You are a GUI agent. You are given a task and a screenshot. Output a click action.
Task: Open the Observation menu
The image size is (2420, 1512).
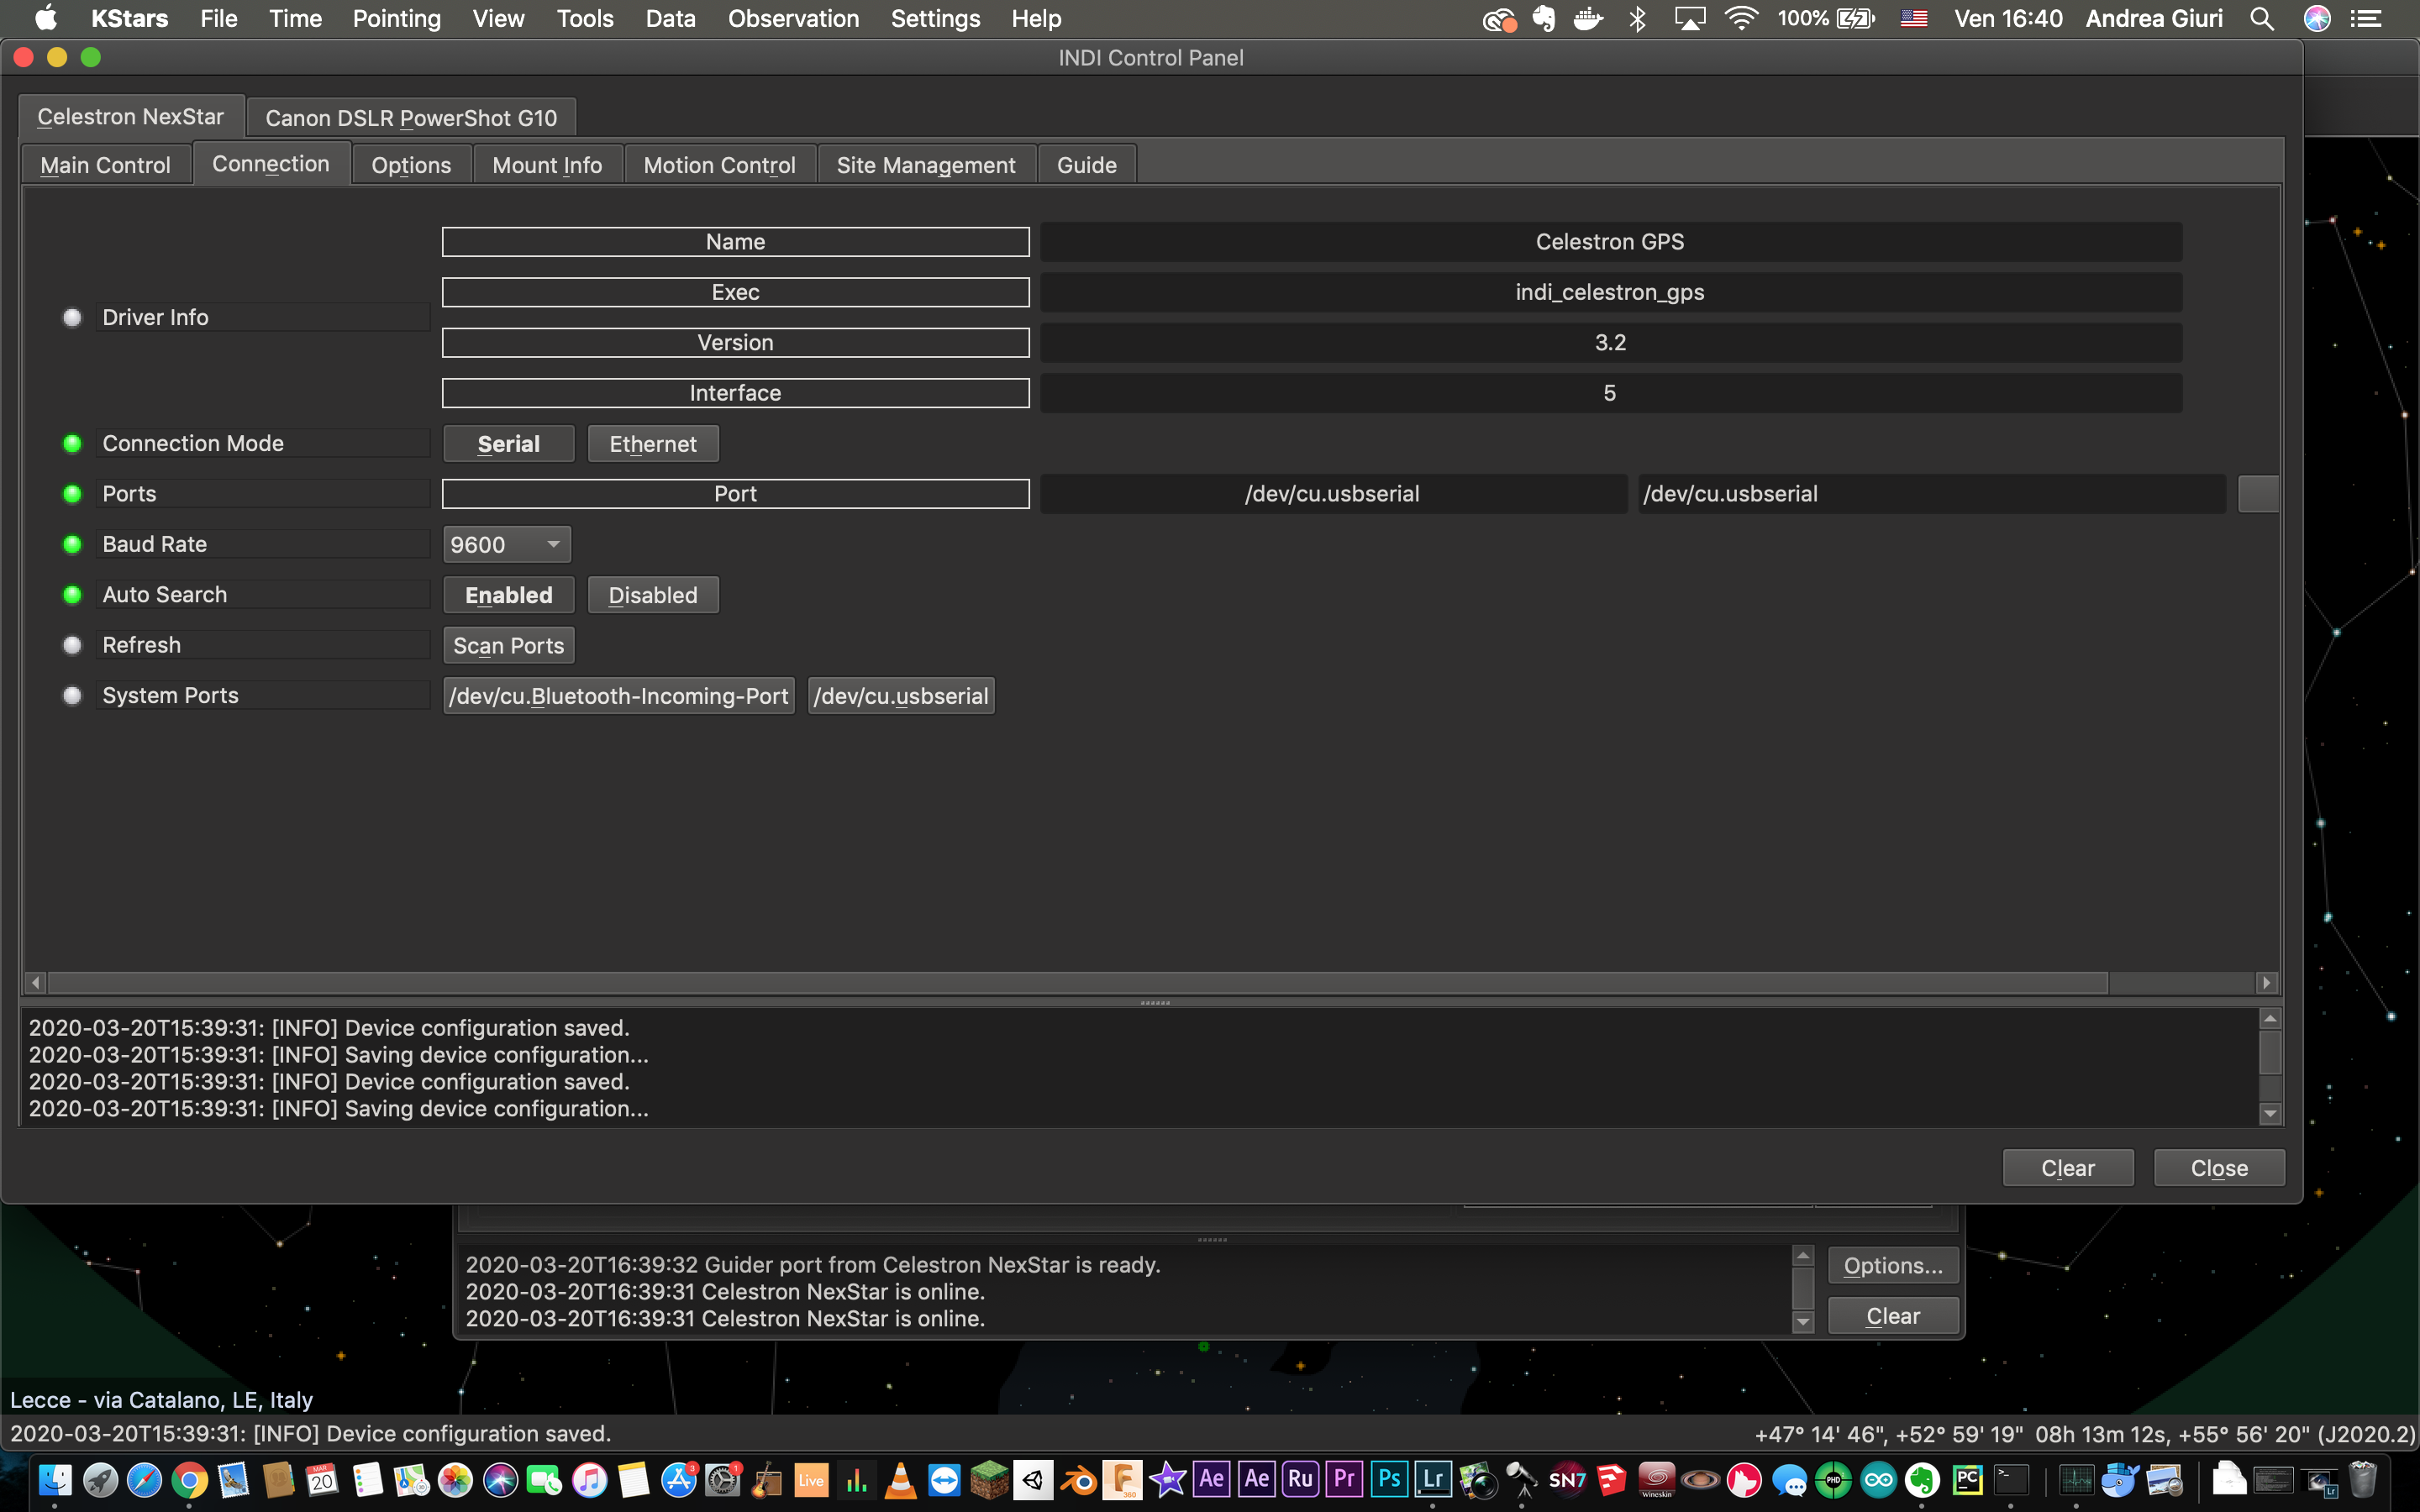click(x=793, y=18)
